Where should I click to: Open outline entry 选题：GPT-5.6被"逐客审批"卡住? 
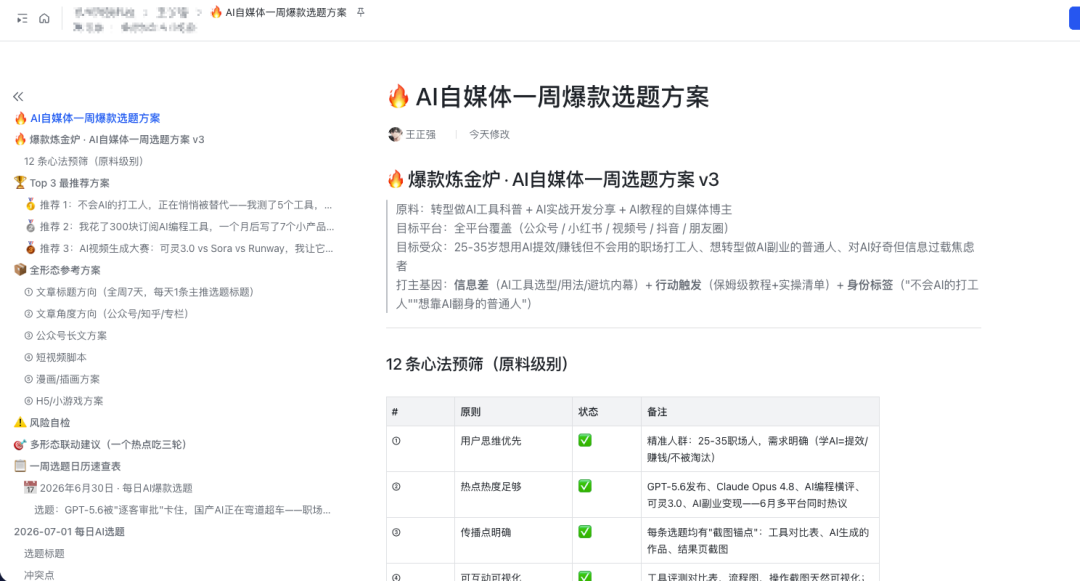coord(183,510)
